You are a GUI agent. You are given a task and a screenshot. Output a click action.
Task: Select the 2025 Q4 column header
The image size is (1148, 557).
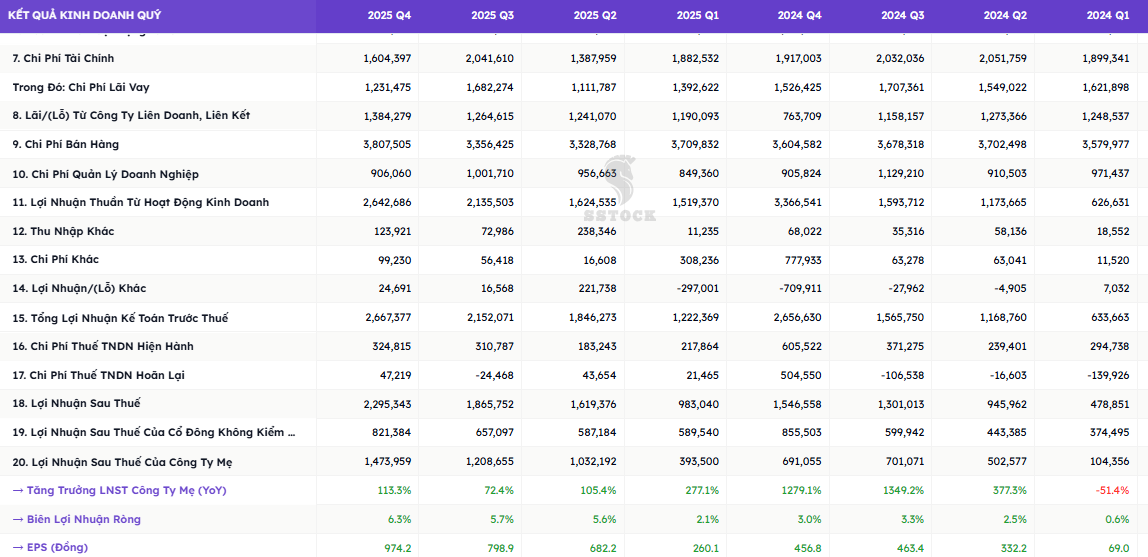click(x=389, y=15)
